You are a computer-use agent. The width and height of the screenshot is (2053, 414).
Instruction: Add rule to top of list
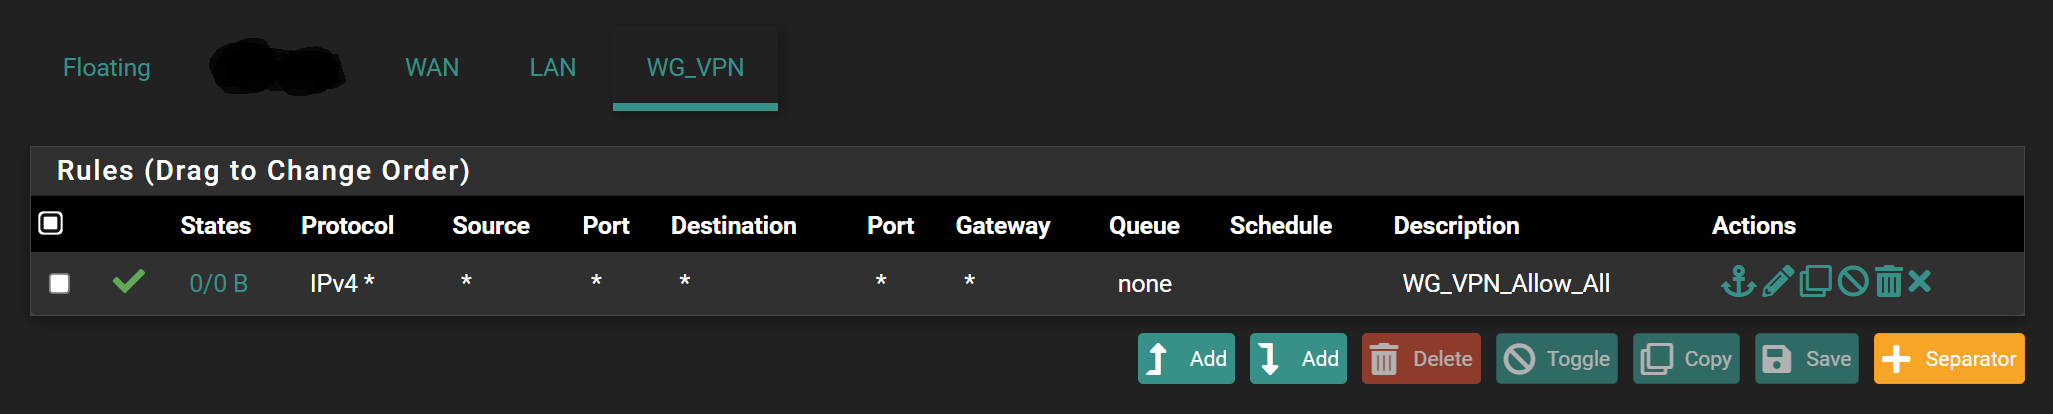click(x=1186, y=359)
